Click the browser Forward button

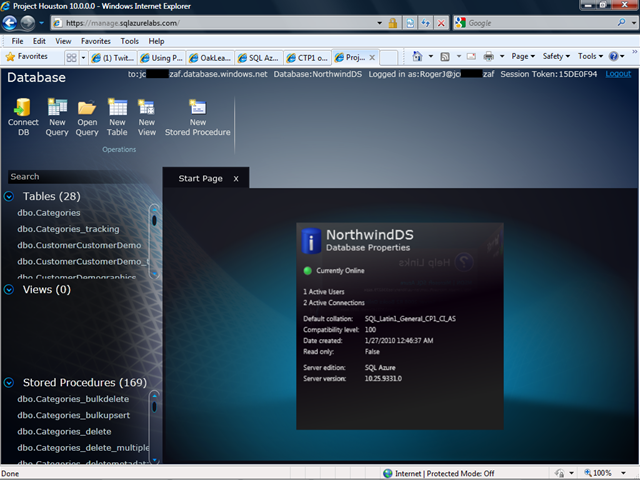click(28, 23)
